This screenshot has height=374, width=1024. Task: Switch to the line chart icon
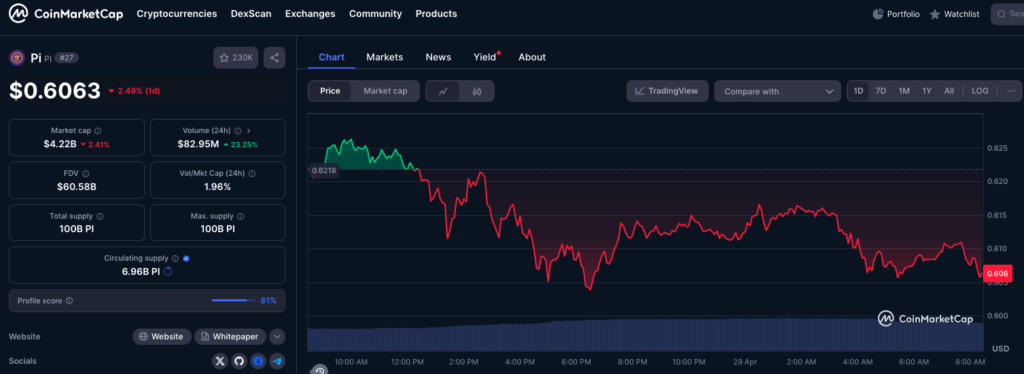(x=443, y=91)
